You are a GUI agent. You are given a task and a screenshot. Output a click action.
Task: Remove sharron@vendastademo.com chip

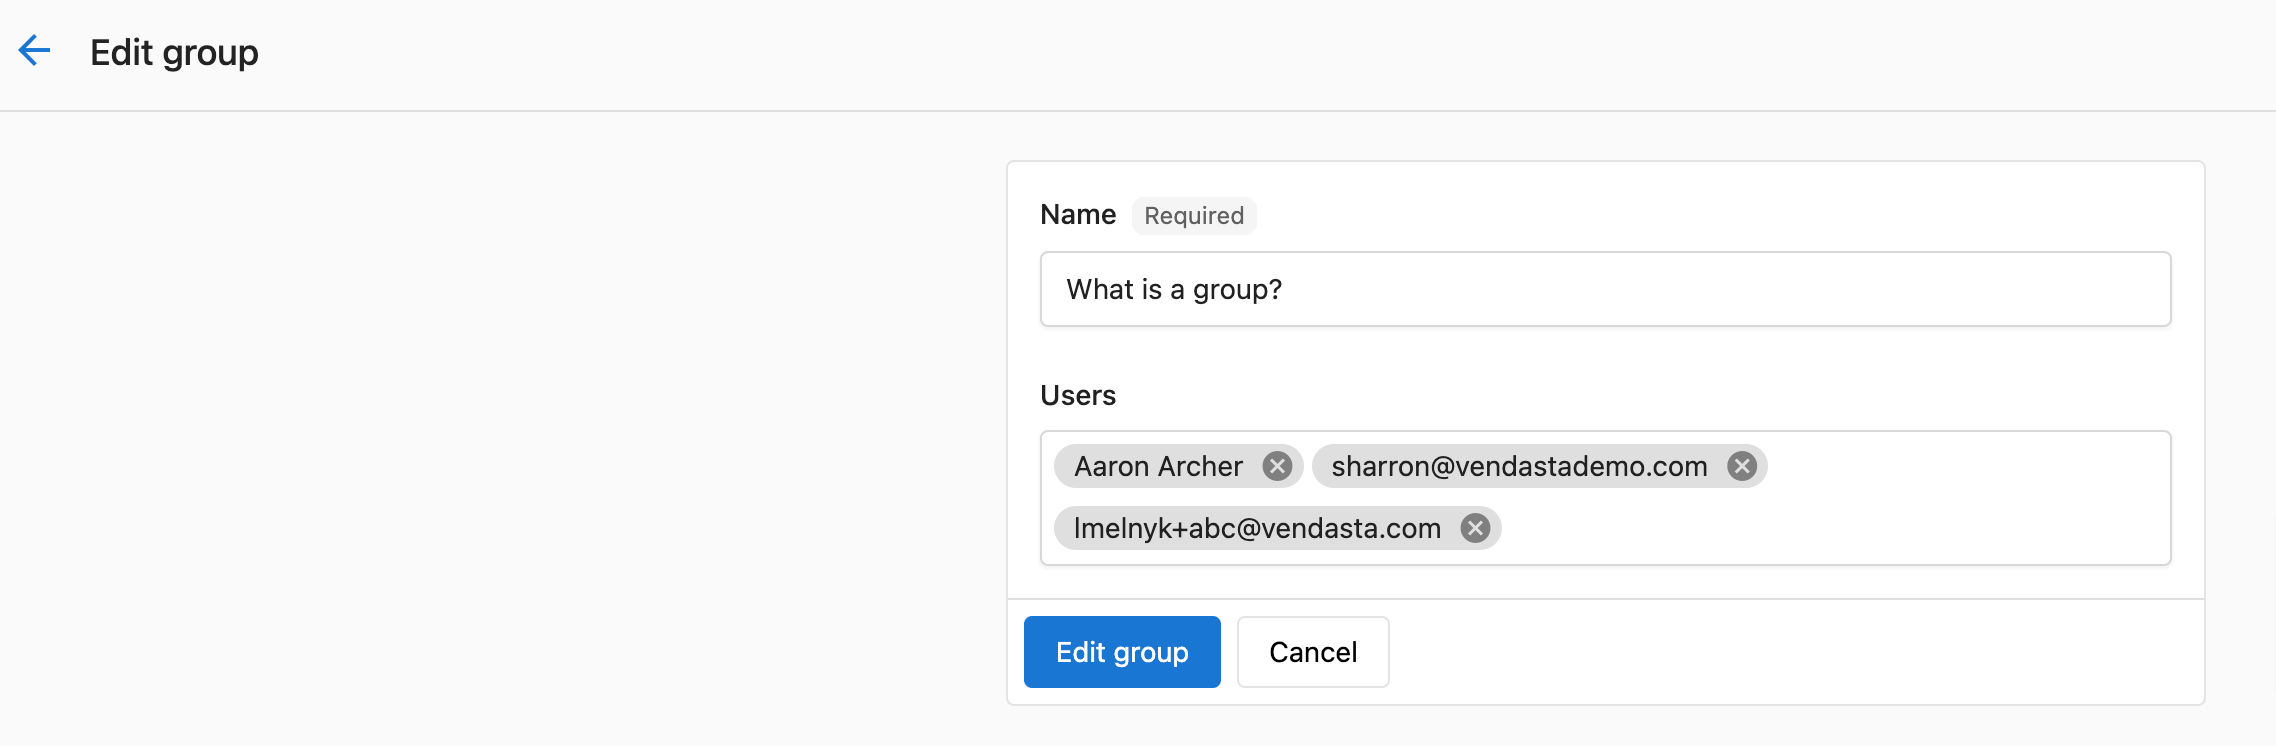click(1742, 466)
